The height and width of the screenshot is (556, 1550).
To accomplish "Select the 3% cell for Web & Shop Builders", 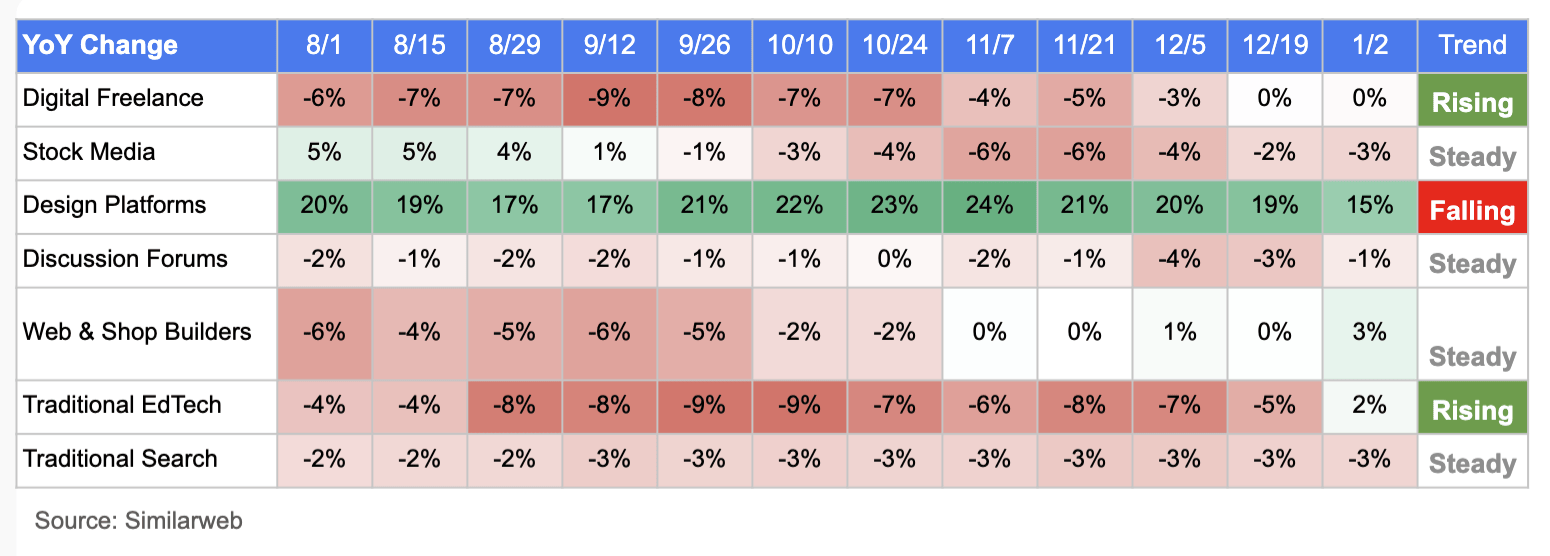I will pyautogui.click(x=1369, y=331).
